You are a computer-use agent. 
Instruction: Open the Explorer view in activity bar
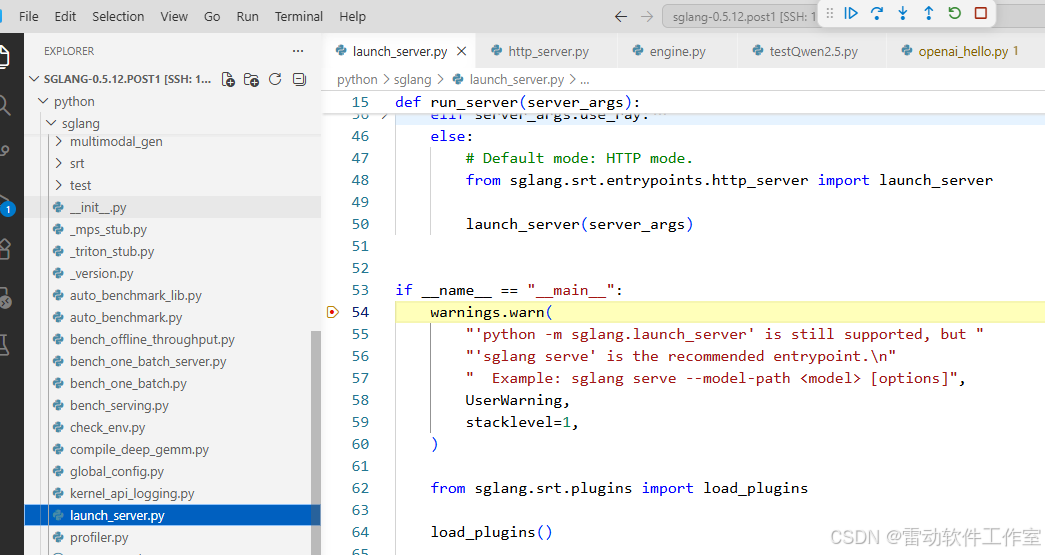point(3,57)
